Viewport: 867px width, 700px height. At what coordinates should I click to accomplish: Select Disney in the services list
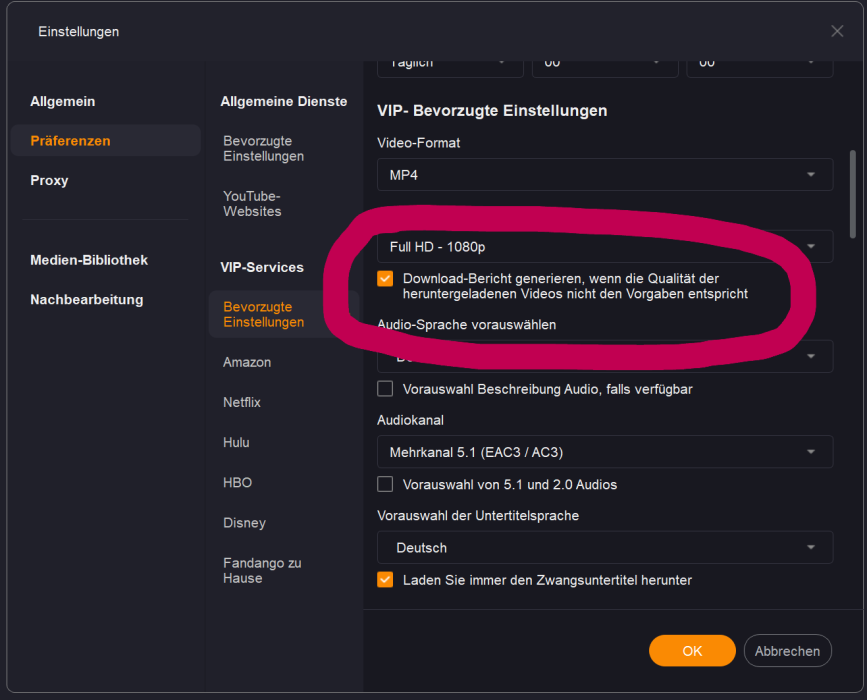tap(244, 523)
